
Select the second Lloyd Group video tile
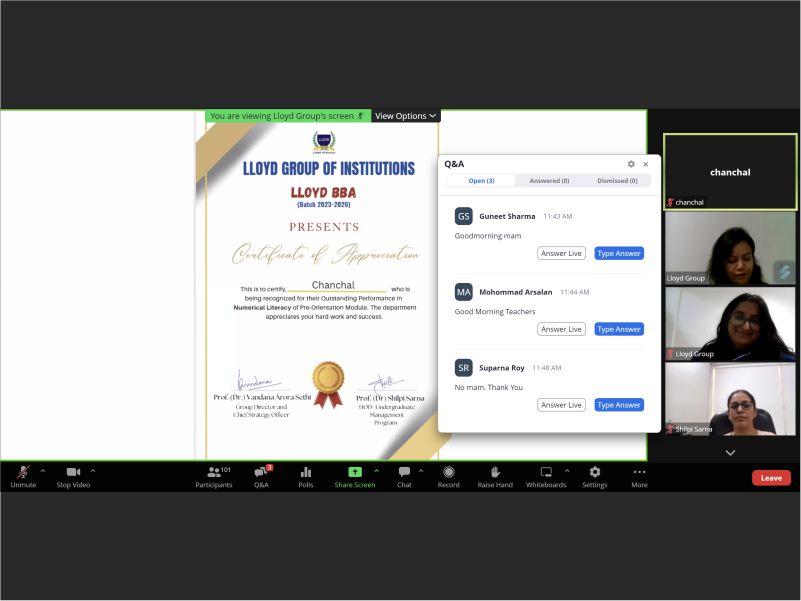click(x=730, y=324)
